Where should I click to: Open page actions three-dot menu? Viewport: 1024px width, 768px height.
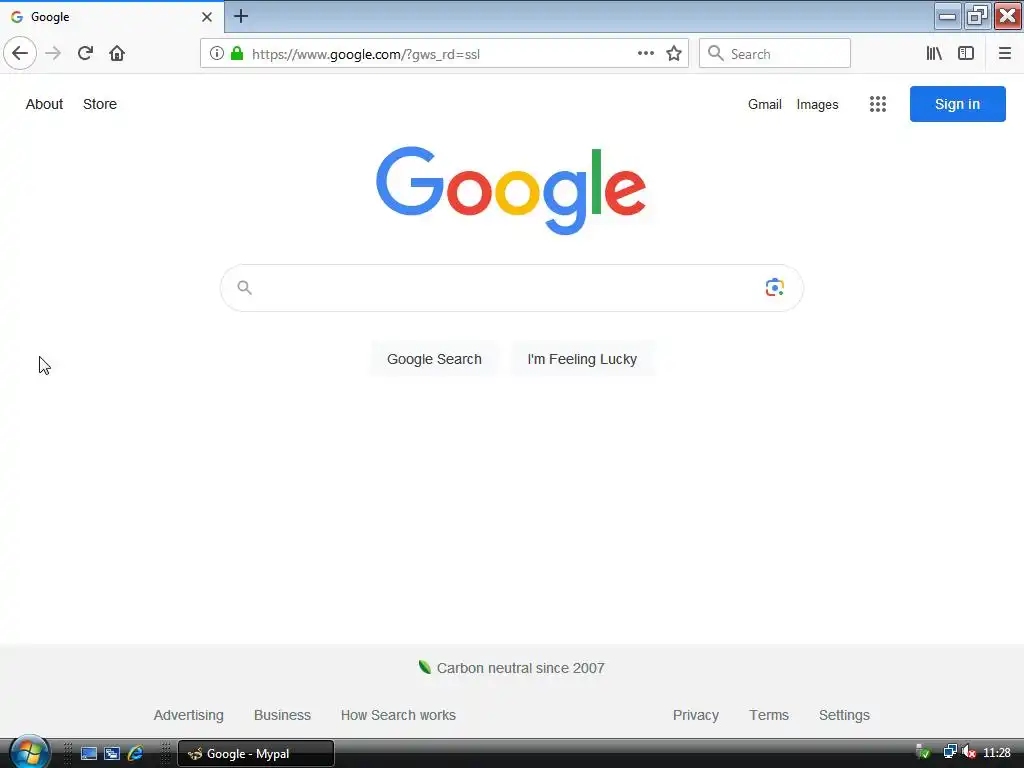coord(645,54)
